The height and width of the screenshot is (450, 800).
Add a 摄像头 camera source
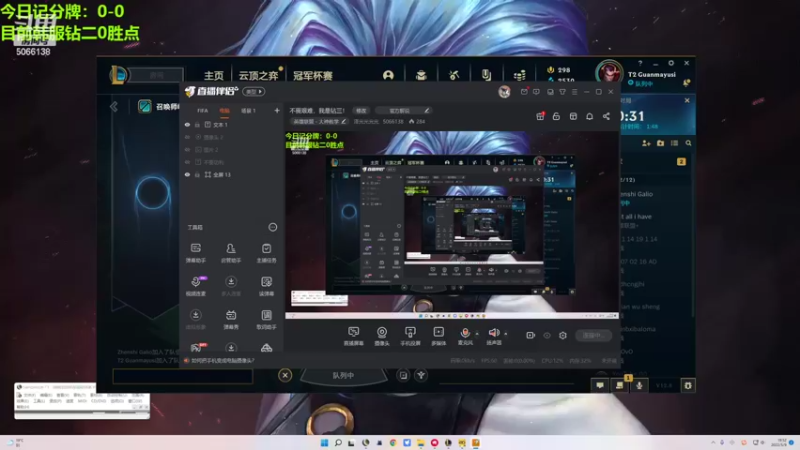382,336
